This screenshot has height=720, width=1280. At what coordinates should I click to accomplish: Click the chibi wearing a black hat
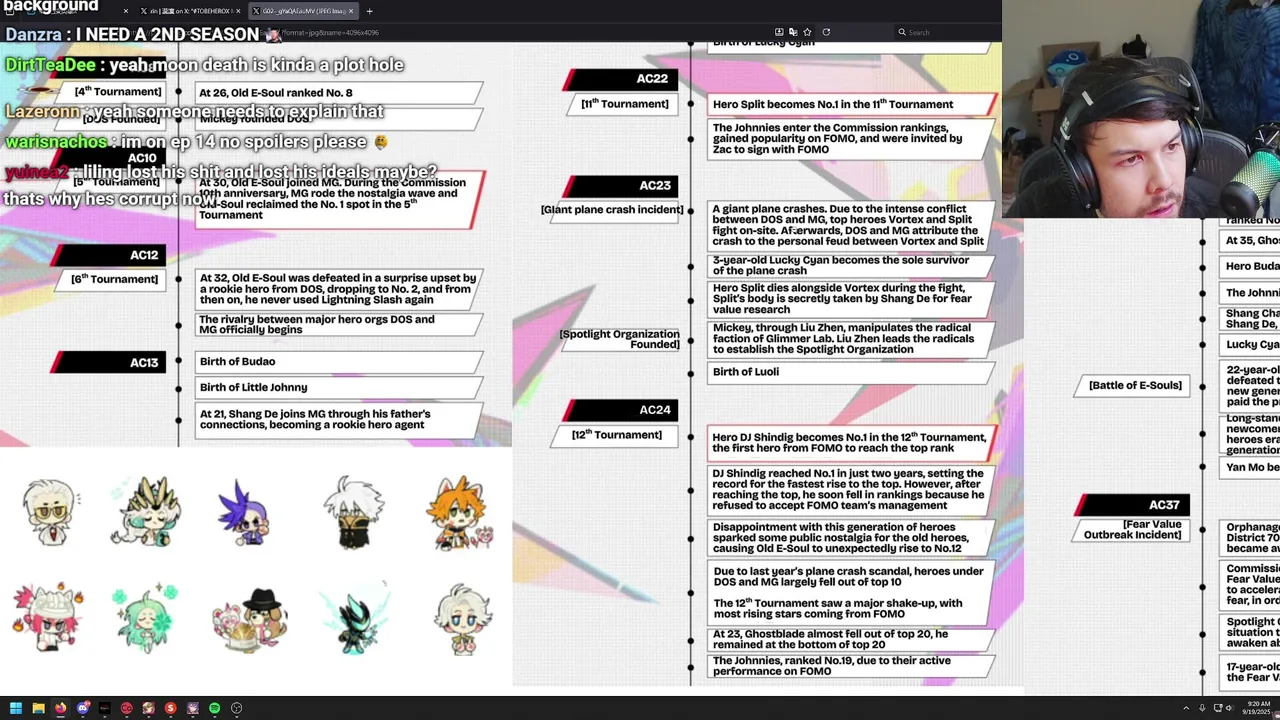(x=250, y=620)
